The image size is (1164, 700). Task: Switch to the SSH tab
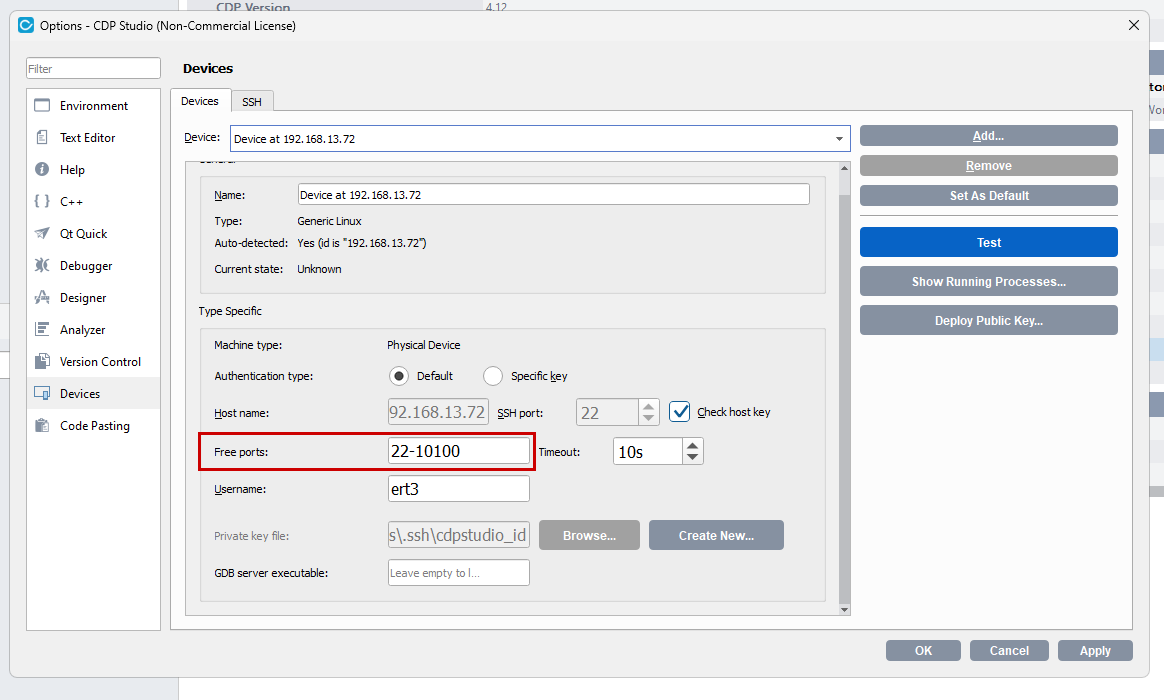(x=252, y=102)
